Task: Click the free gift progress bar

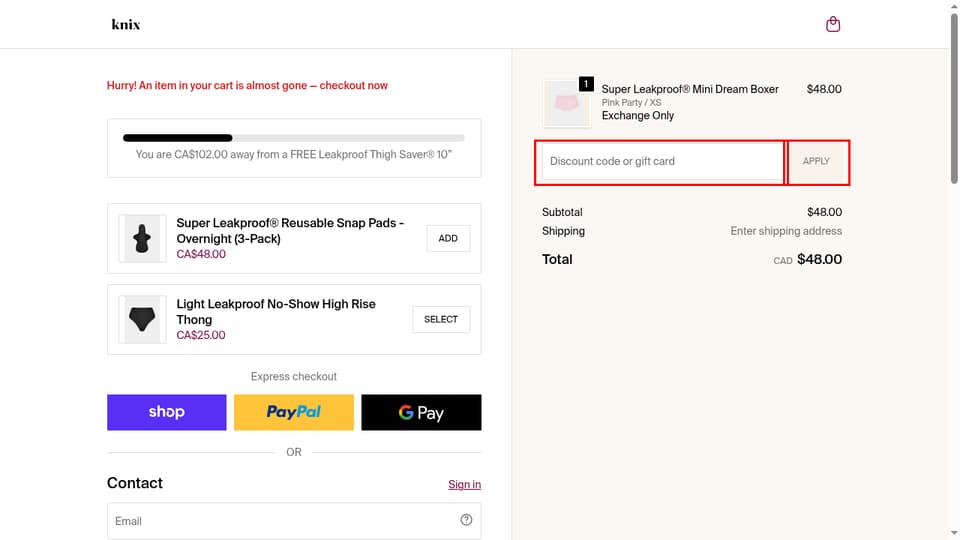Action: 294,138
